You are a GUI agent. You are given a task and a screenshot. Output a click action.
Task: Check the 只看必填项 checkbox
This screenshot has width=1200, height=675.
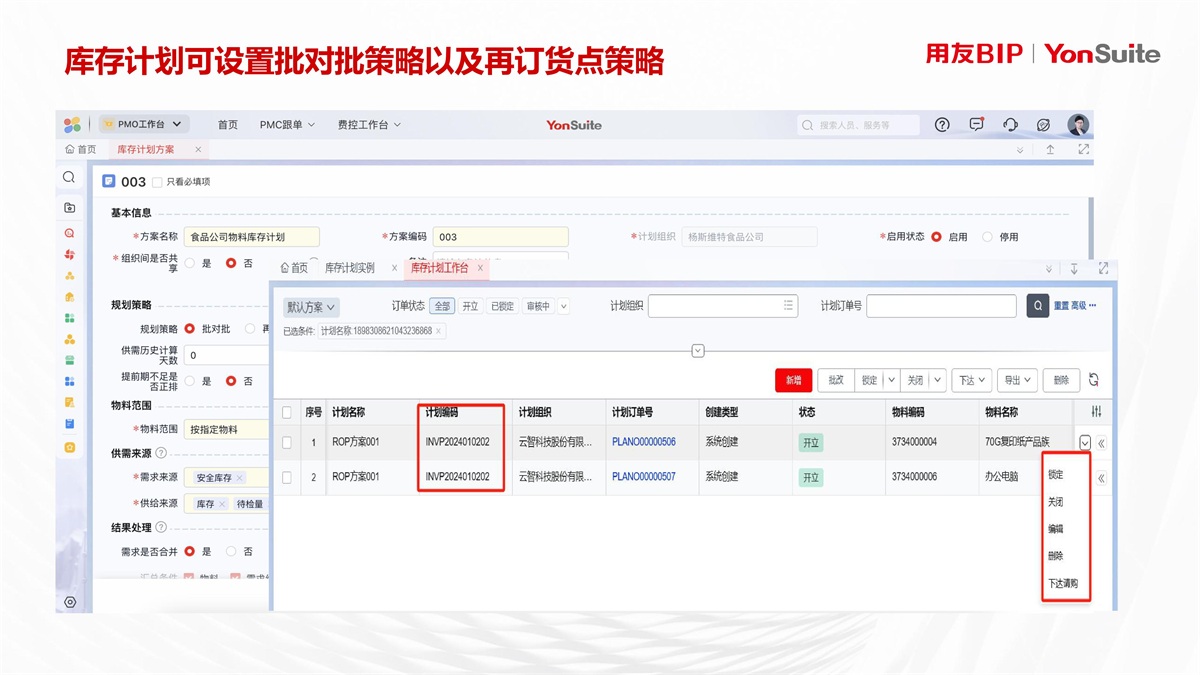[156, 182]
